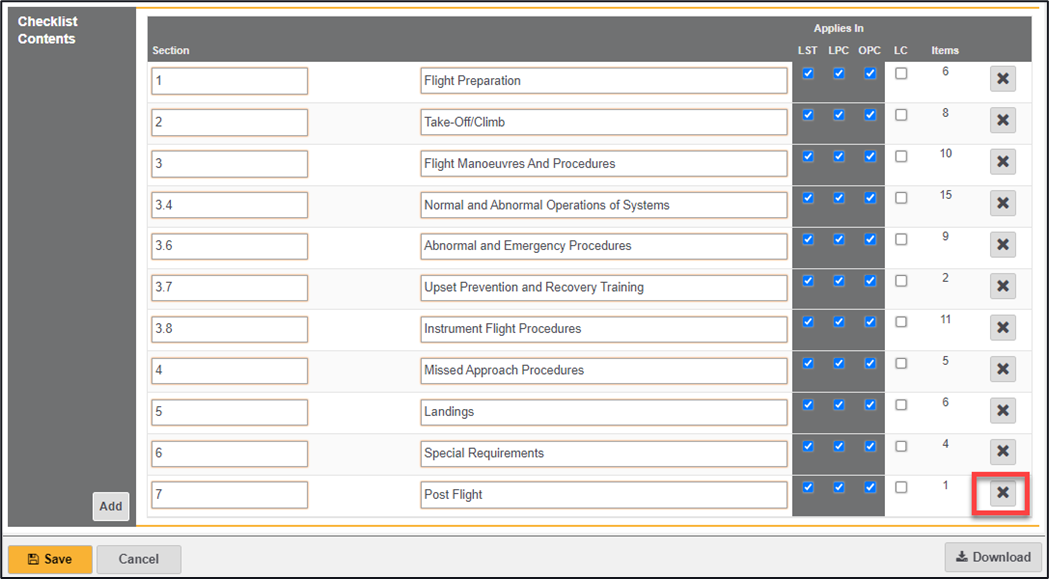Enable LC for Special Requirements
This screenshot has height=579, width=1049.
tap(901, 446)
